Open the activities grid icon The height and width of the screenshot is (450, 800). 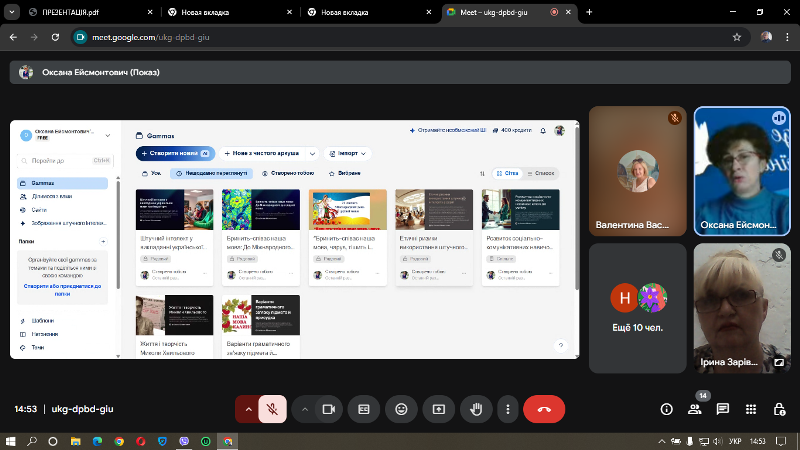click(751, 409)
